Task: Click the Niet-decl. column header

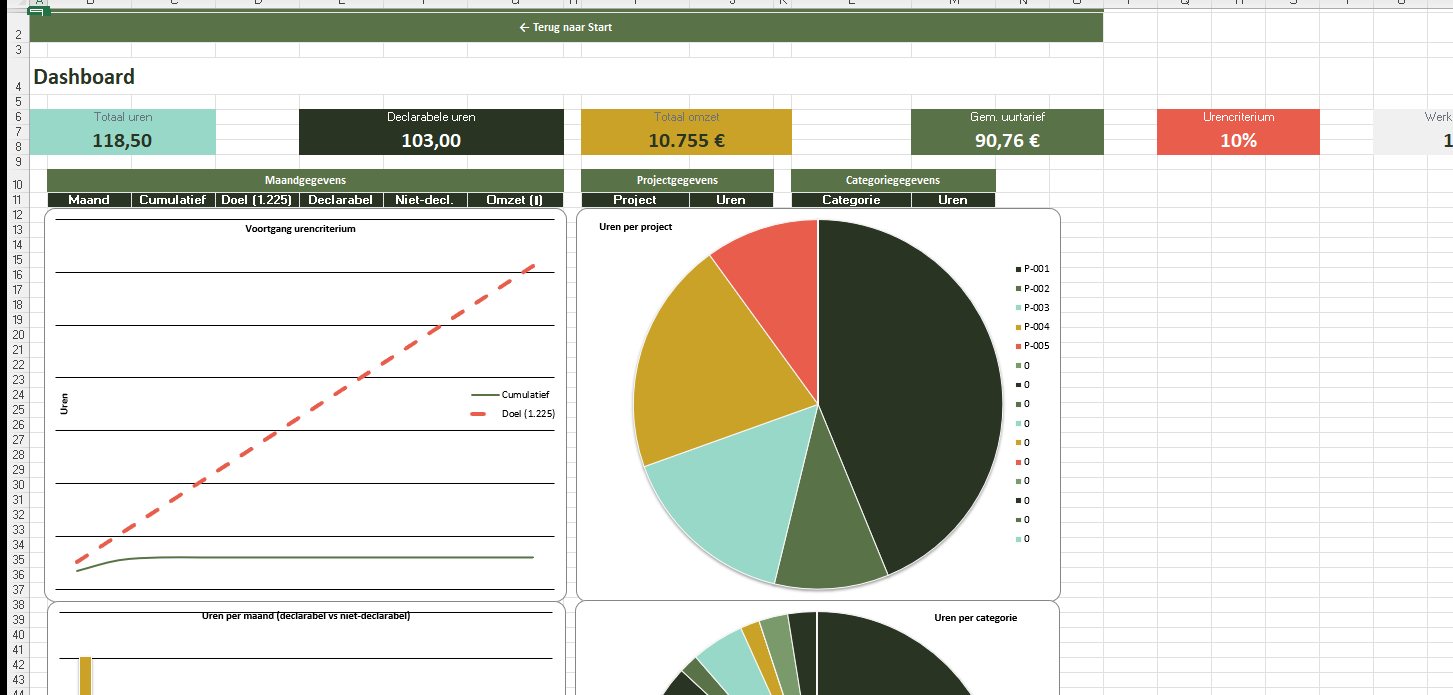Action: 424,200
